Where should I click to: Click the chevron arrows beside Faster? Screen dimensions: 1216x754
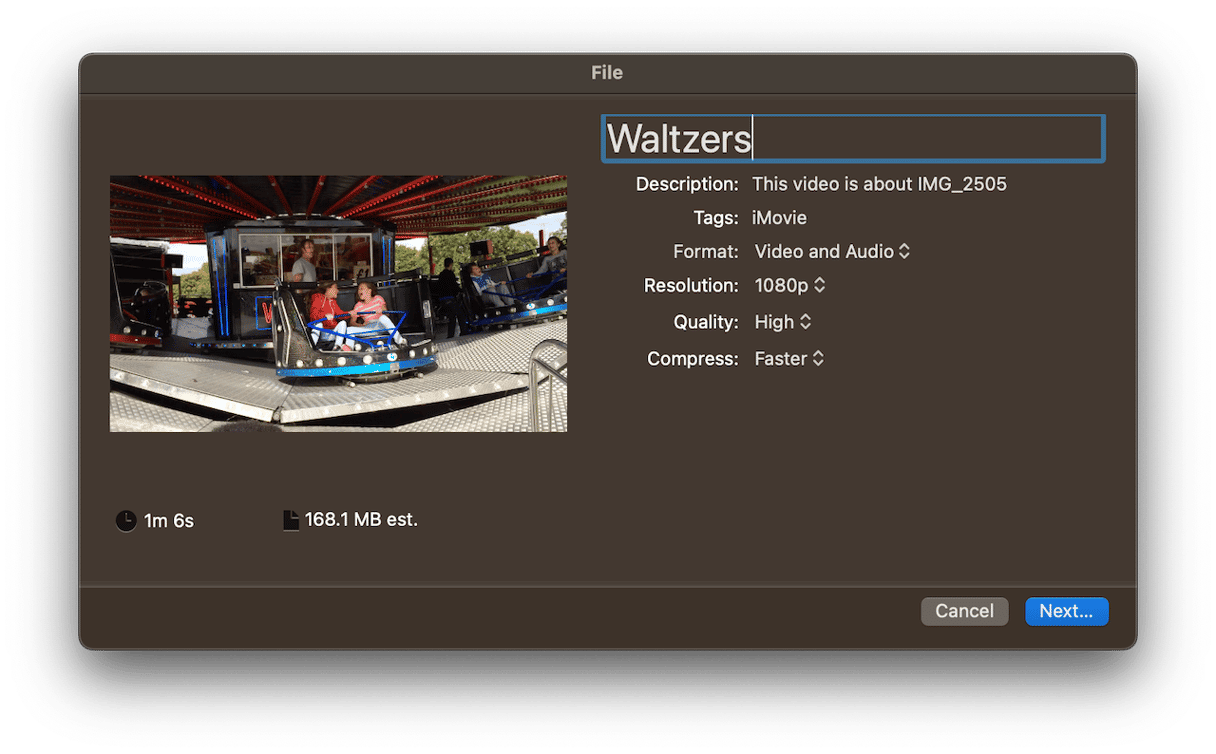(818, 358)
